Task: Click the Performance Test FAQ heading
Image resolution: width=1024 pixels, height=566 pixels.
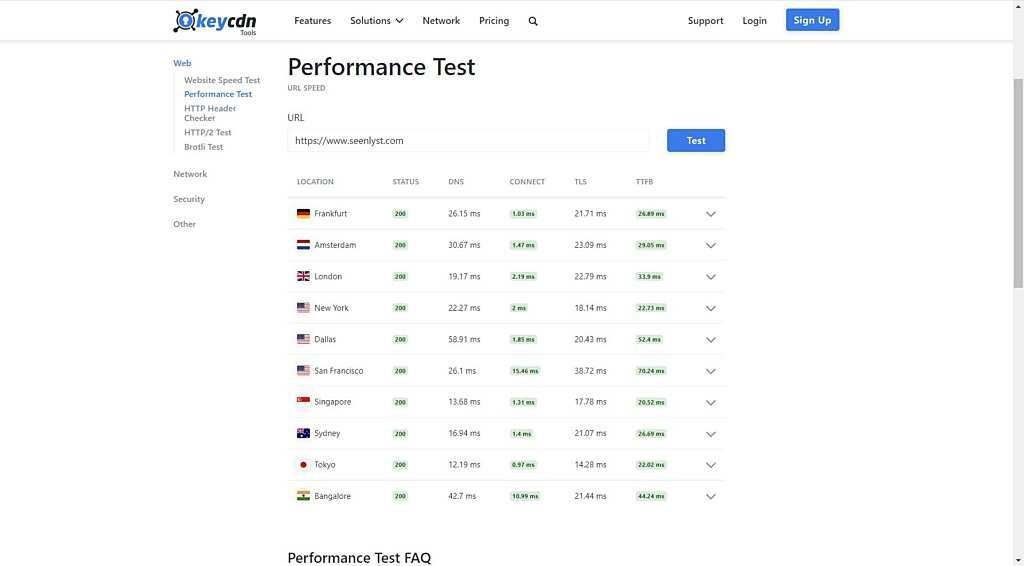Action: [x=359, y=558]
